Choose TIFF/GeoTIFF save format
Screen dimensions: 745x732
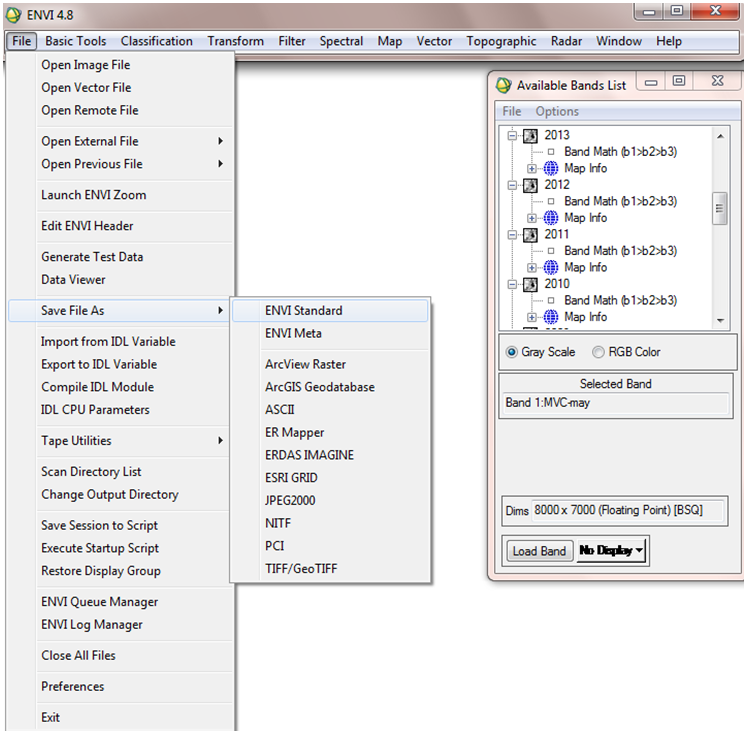330,569
